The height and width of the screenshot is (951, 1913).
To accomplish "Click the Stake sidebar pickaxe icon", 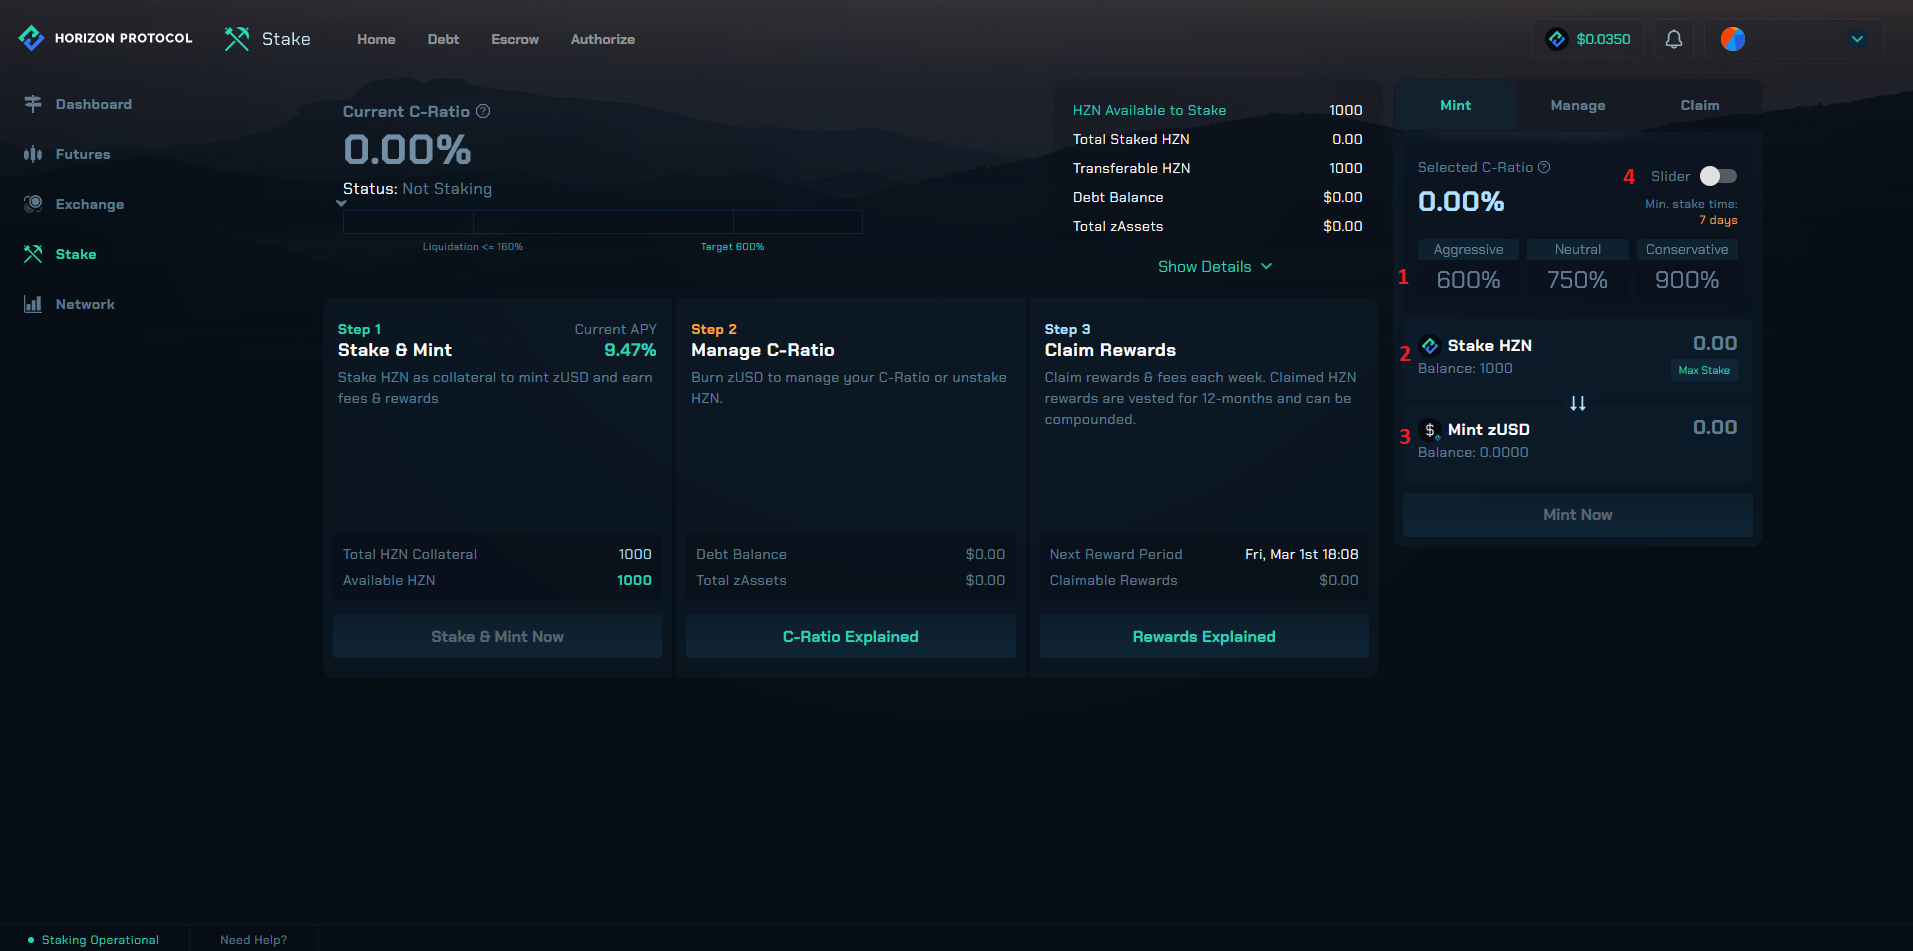I will [33, 254].
